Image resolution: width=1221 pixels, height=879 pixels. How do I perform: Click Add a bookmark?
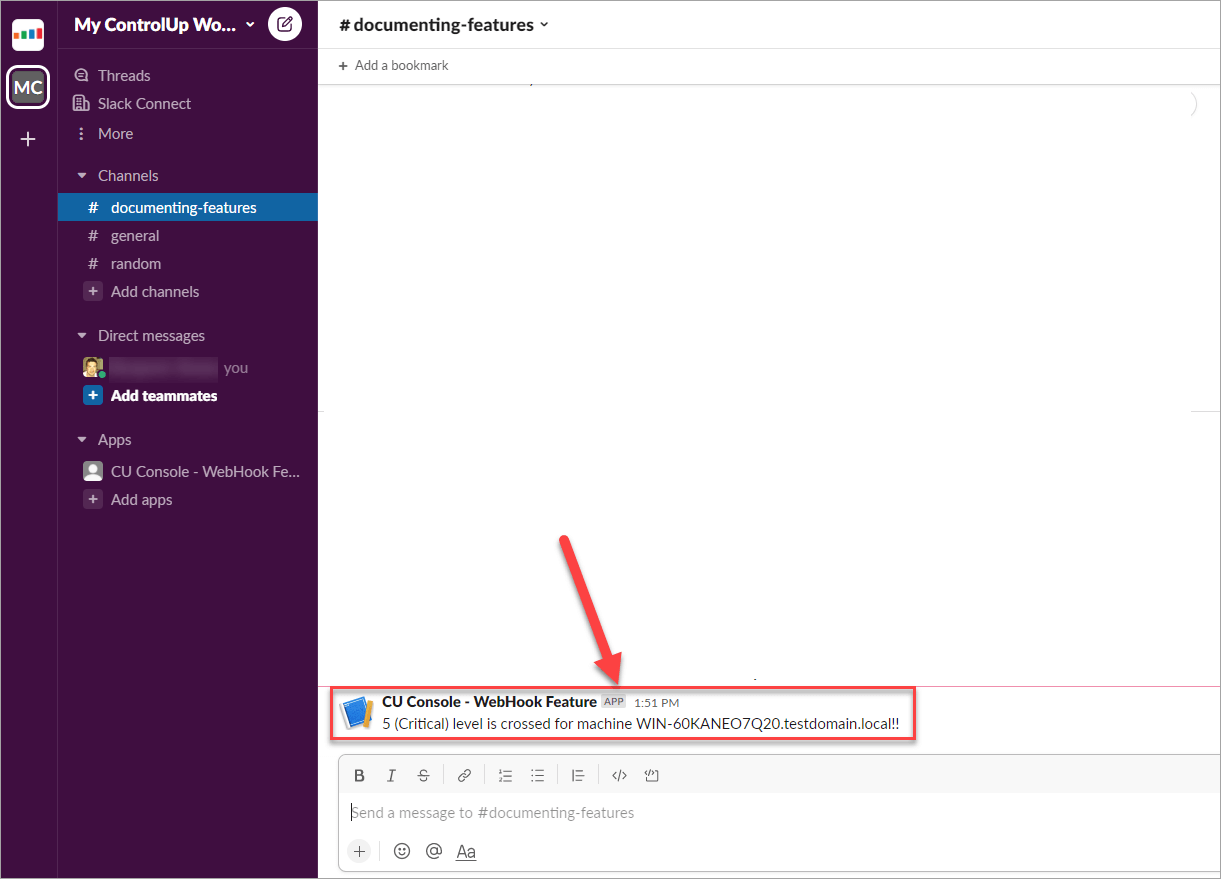393,65
